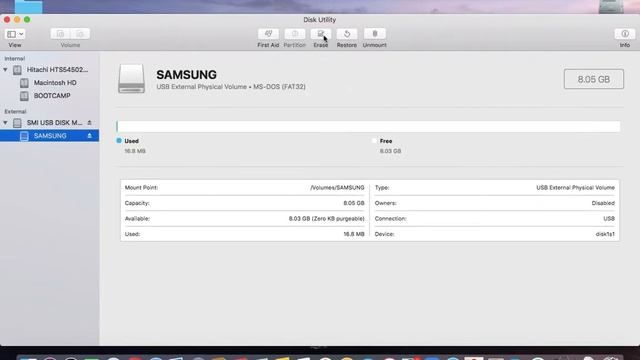
Task: Eject the SMI USB DISK
Action: tap(89, 122)
